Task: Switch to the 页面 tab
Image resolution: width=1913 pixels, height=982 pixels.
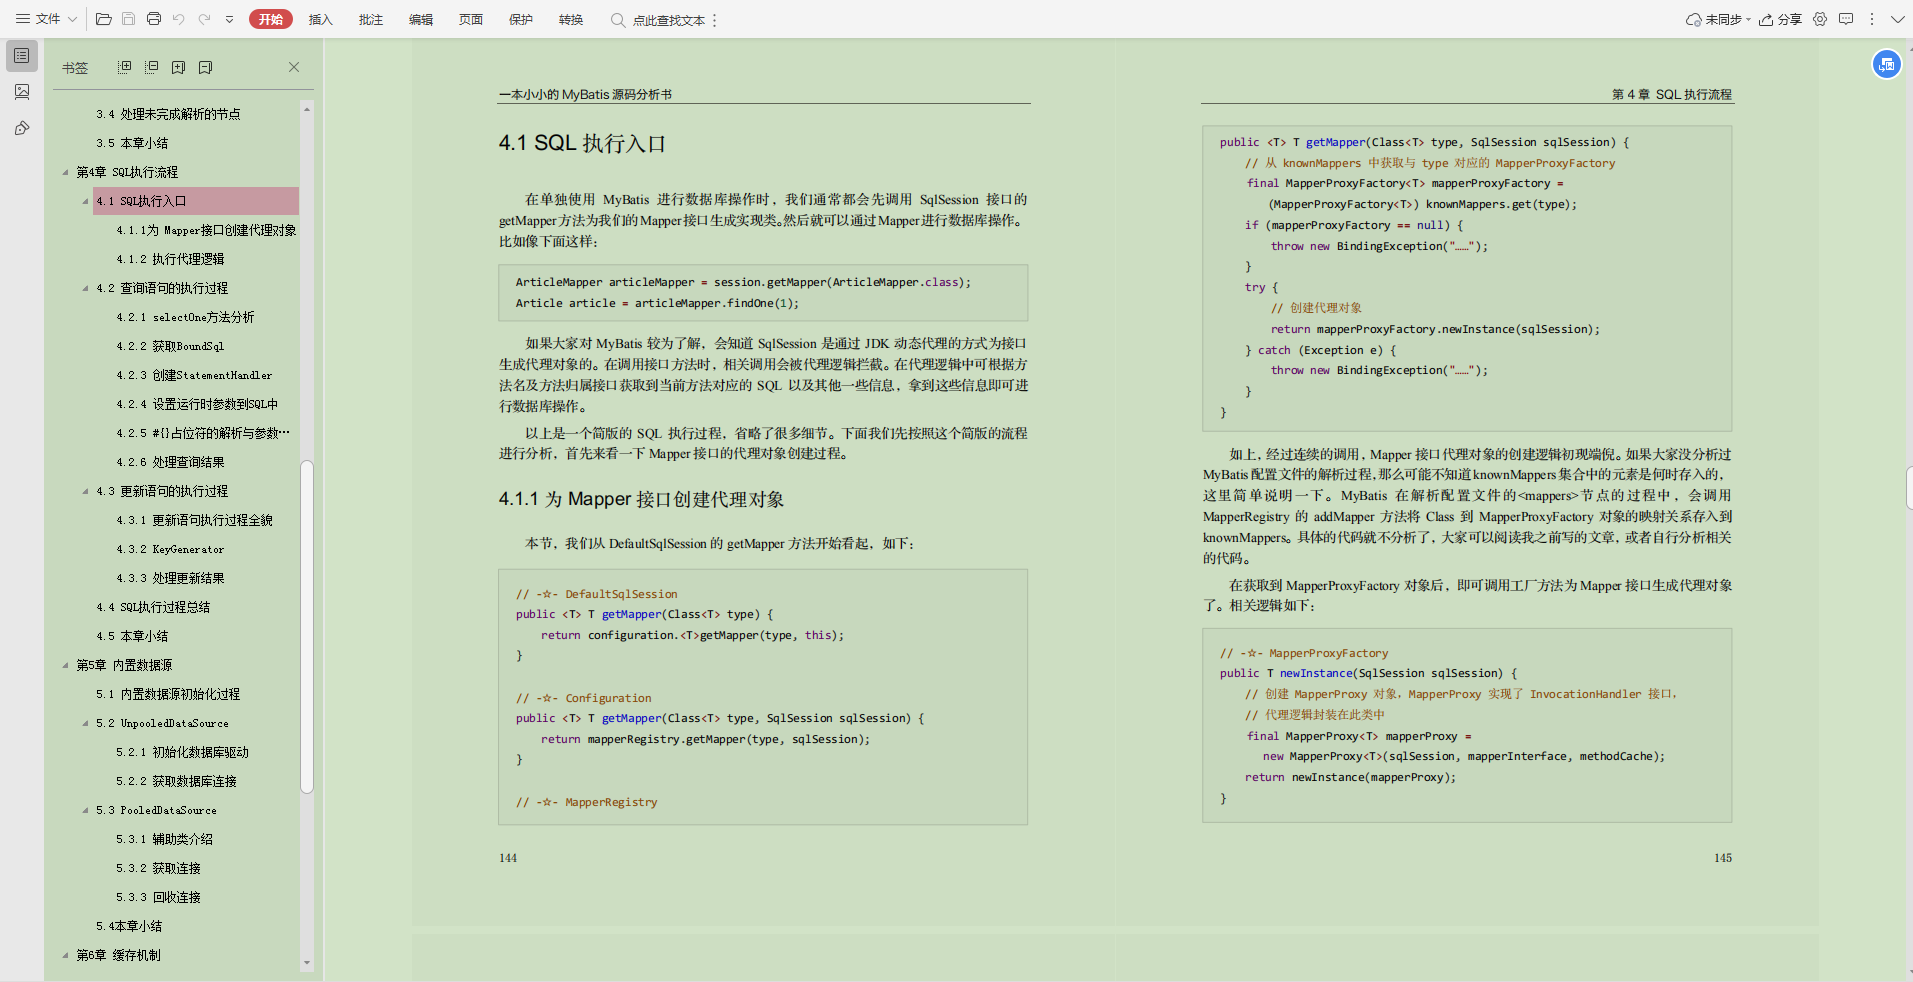Action: pos(471,19)
